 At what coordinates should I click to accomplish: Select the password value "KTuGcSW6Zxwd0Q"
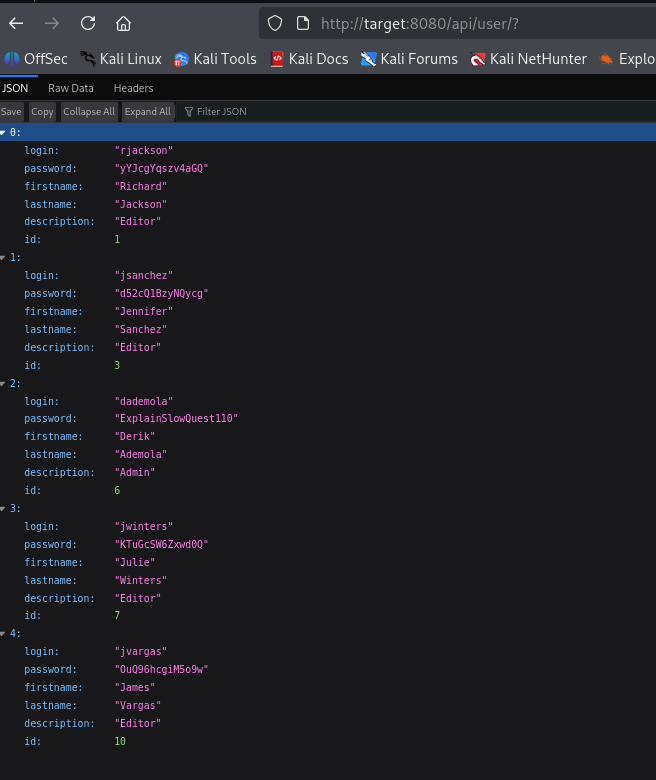pyautogui.click(x=162, y=544)
